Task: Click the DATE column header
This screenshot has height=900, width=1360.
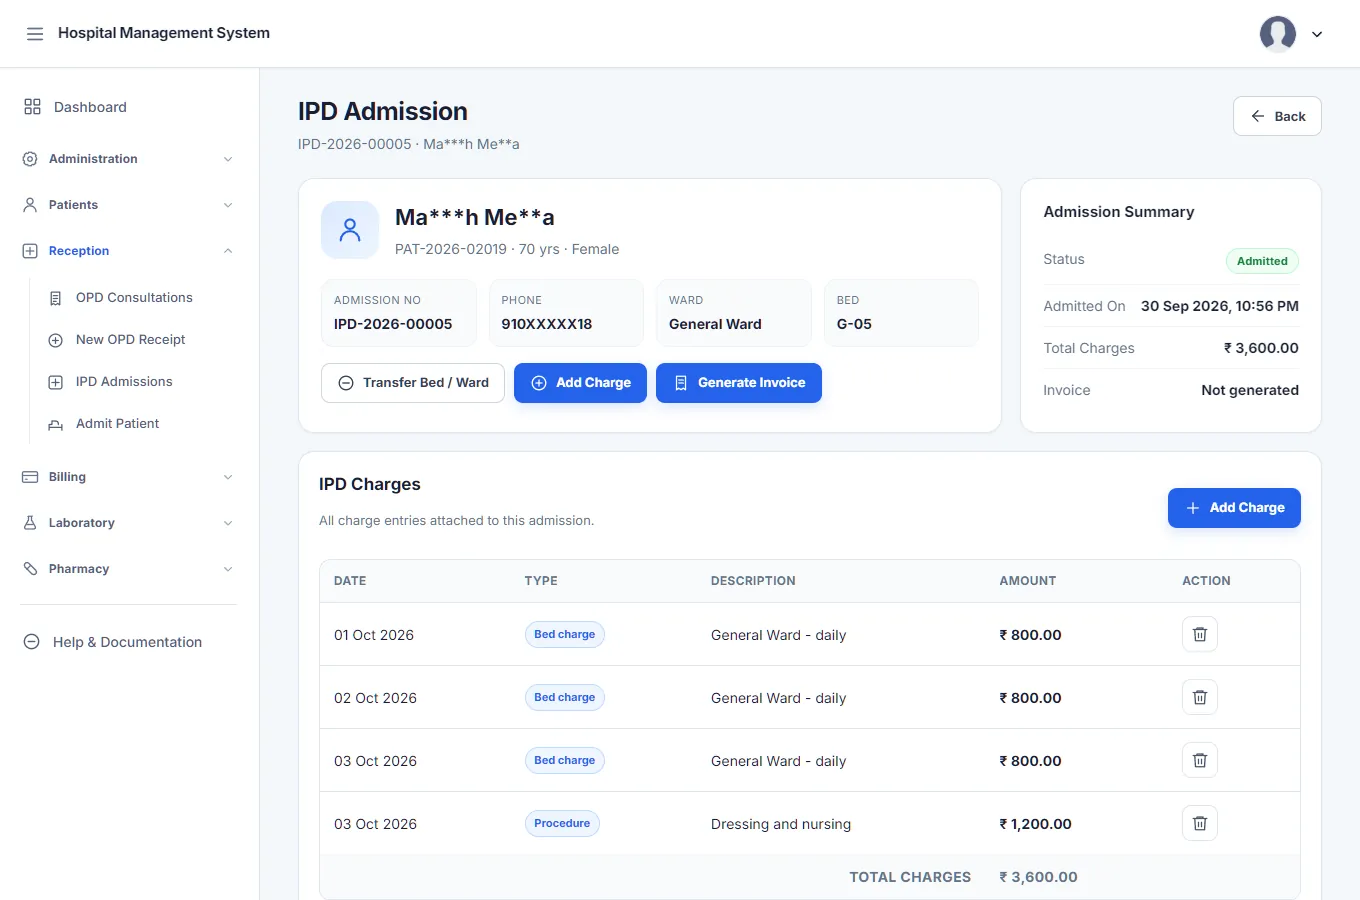Action: pyautogui.click(x=350, y=581)
